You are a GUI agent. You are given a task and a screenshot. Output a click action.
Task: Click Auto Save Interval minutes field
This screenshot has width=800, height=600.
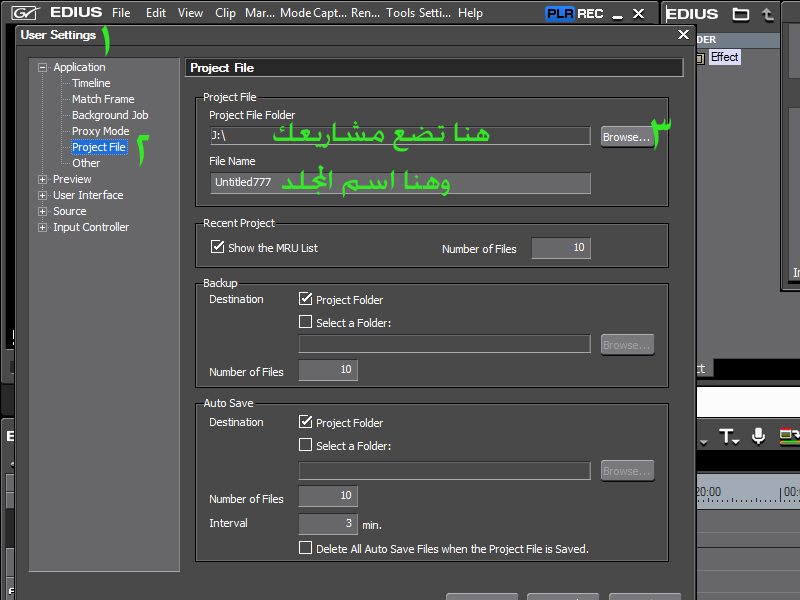(328, 524)
